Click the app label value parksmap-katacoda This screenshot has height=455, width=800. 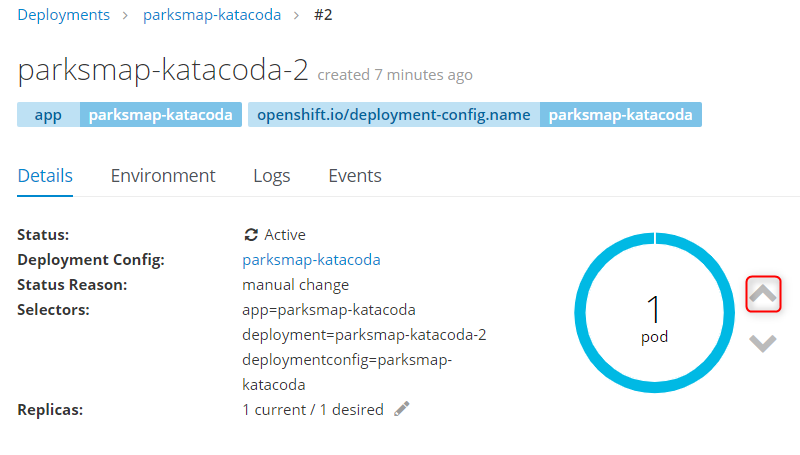click(161, 115)
